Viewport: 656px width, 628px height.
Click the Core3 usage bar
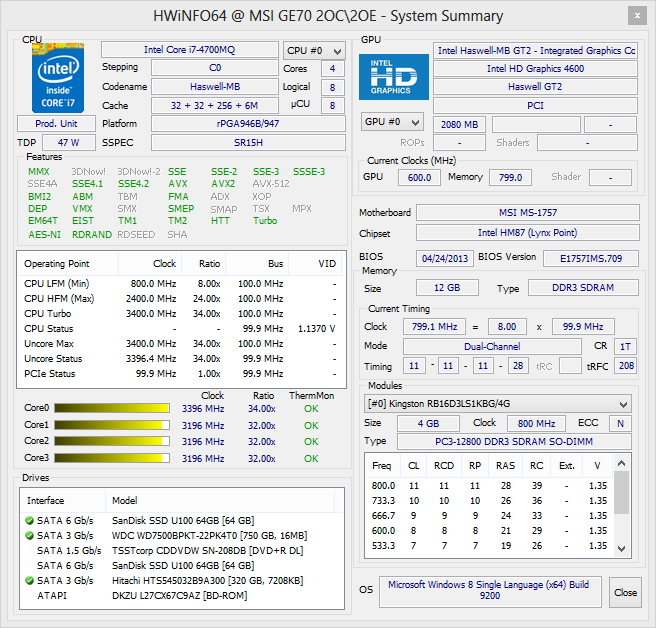click(112, 458)
